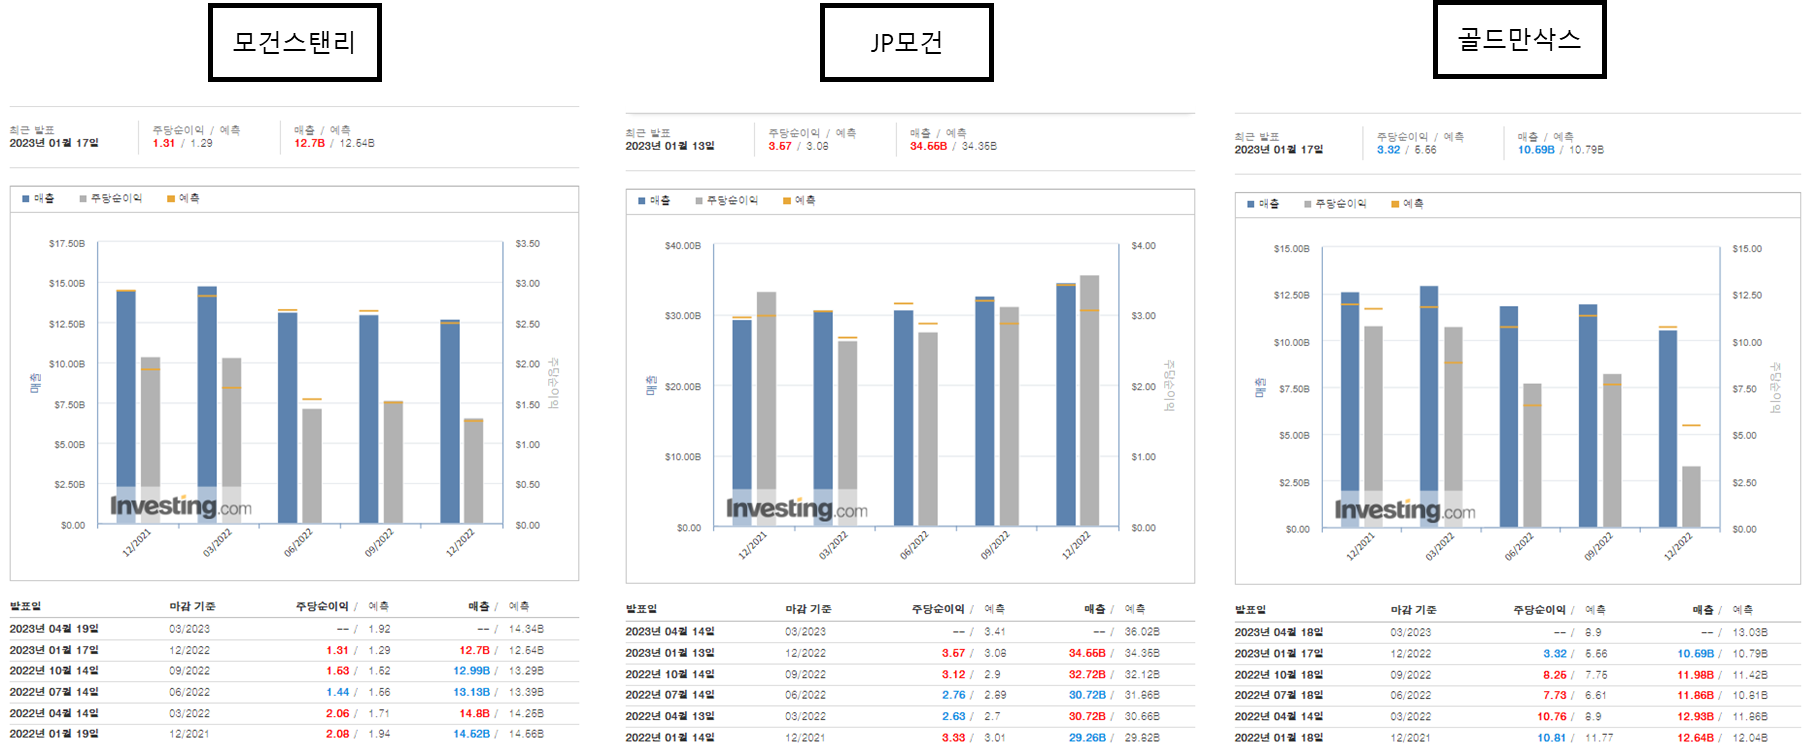Click revenue value 12.64B in 골드만삭스 table
Viewport: 1807px width, 756px height.
click(1696, 738)
